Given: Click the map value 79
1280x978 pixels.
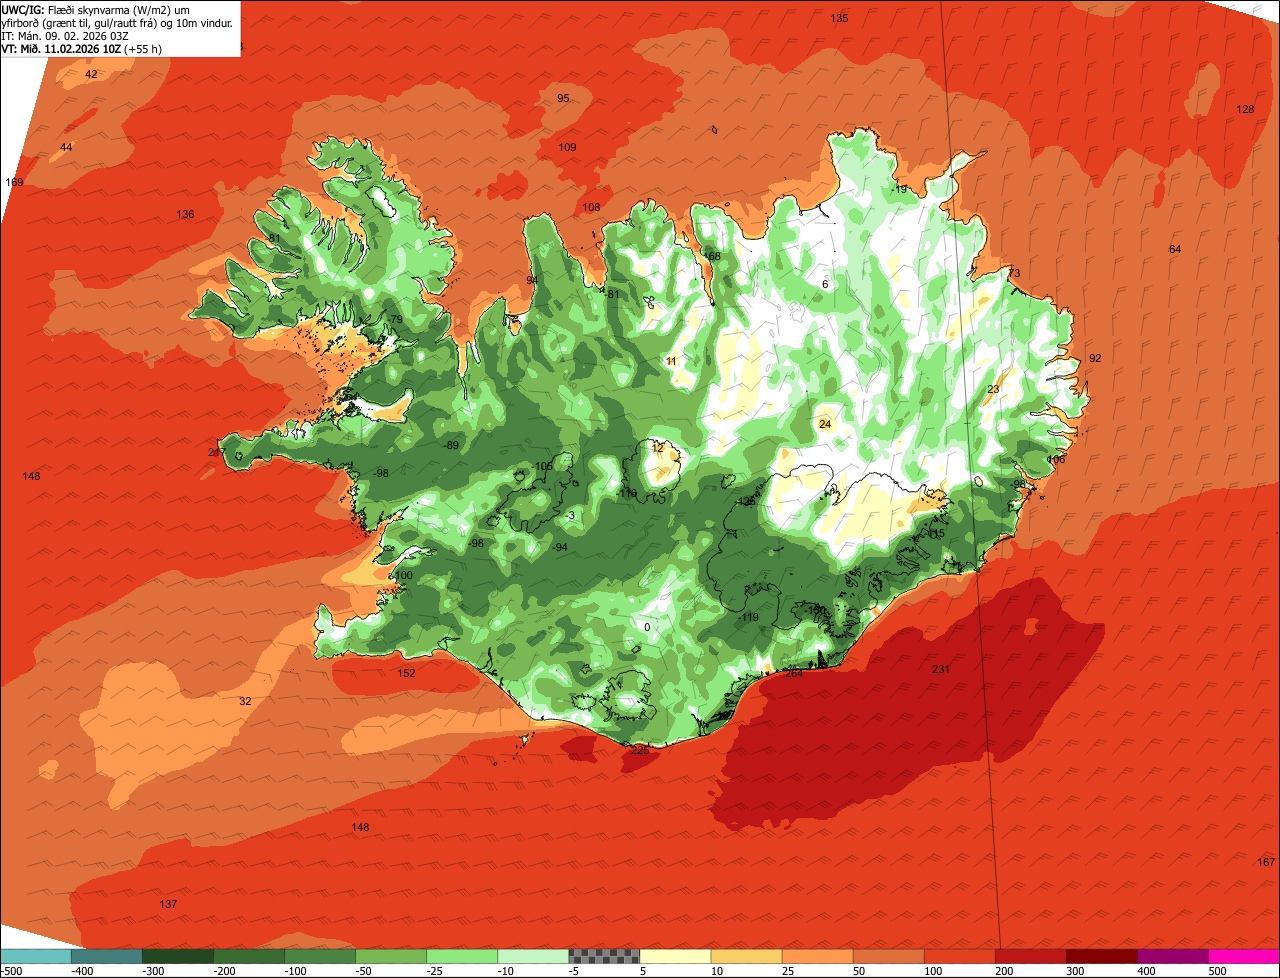Looking at the screenshot, I should point(396,320).
